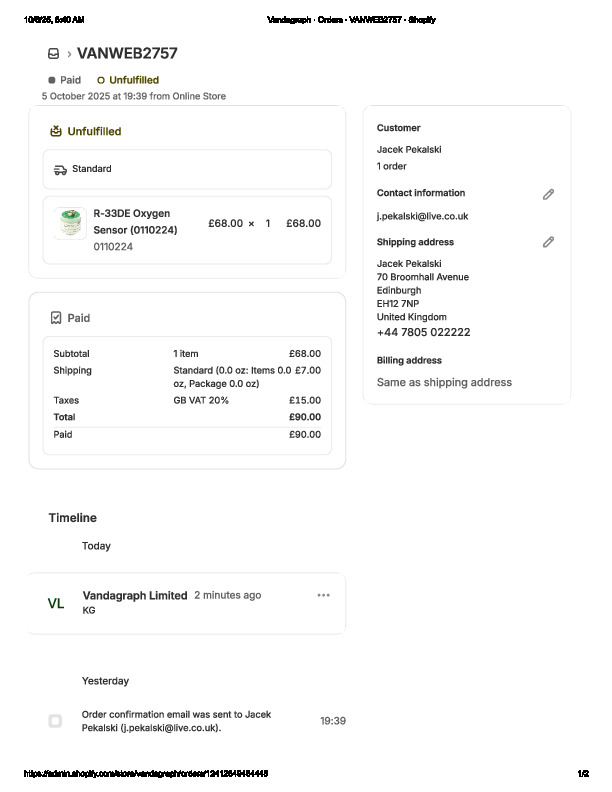The height and width of the screenshot is (792, 612).
Task: Click the Paid status badge near title
Action: click(65, 80)
